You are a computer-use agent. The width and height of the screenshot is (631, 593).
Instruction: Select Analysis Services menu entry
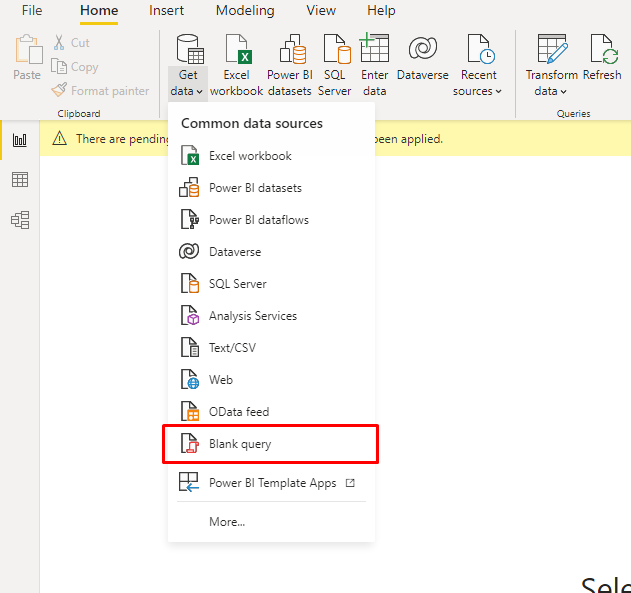pos(252,316)
